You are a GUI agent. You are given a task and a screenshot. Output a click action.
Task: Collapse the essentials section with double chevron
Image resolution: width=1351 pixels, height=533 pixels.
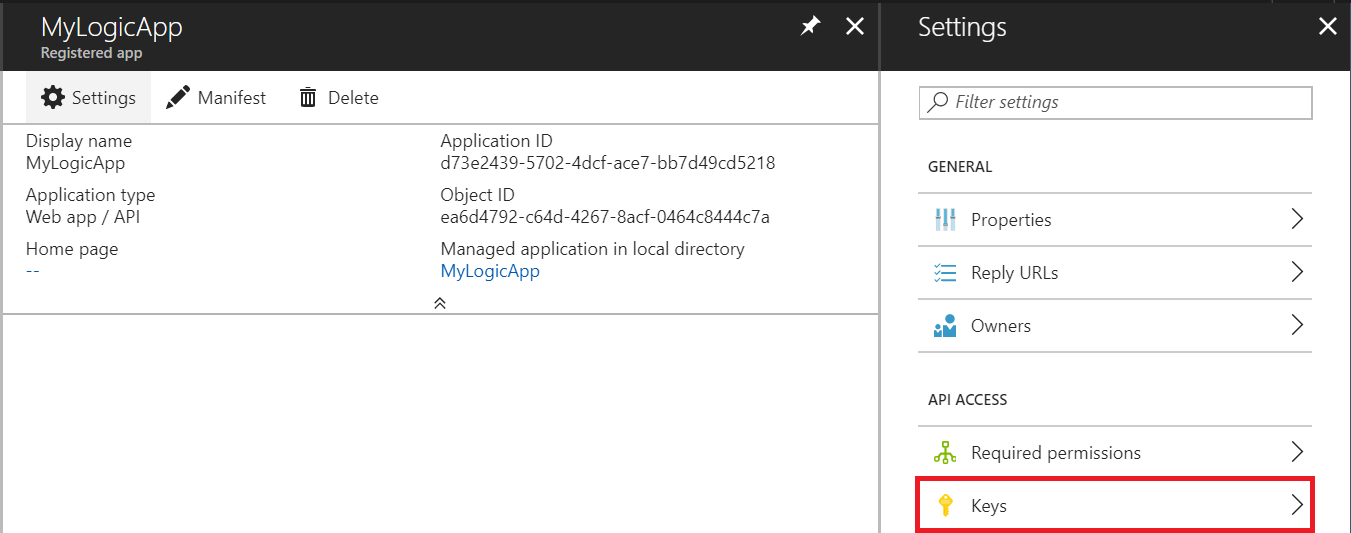[440, 302]
